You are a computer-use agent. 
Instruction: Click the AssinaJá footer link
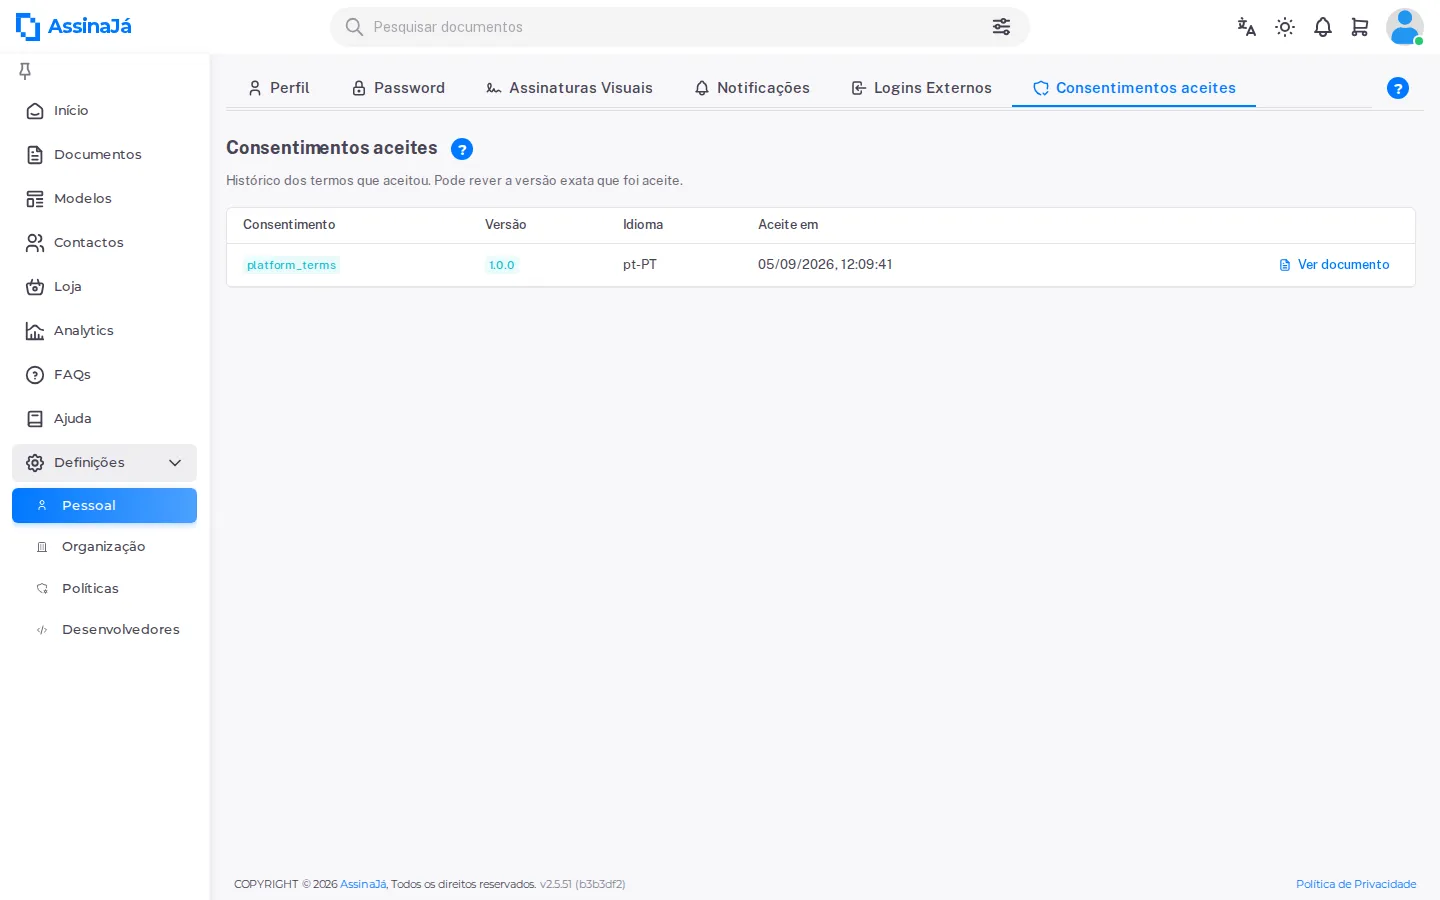tap(363, 884)
